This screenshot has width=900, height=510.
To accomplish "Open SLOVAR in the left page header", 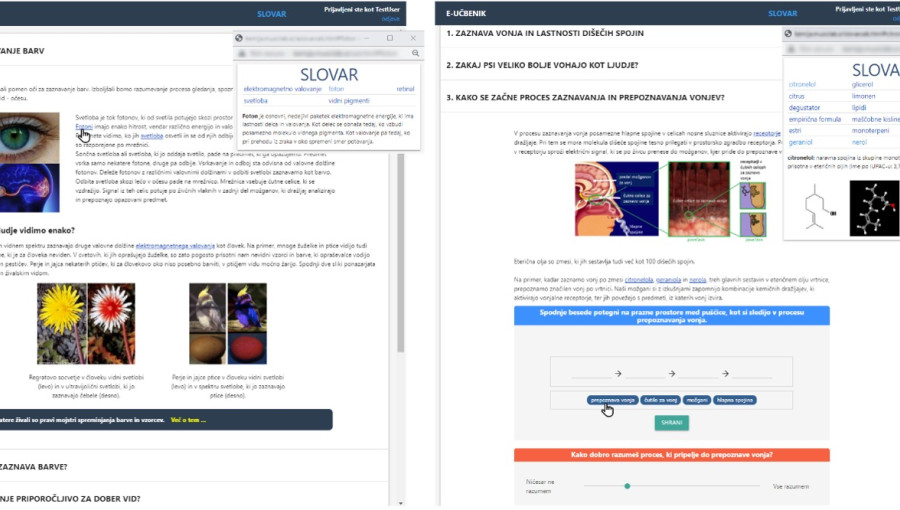I will click(271, 14).
